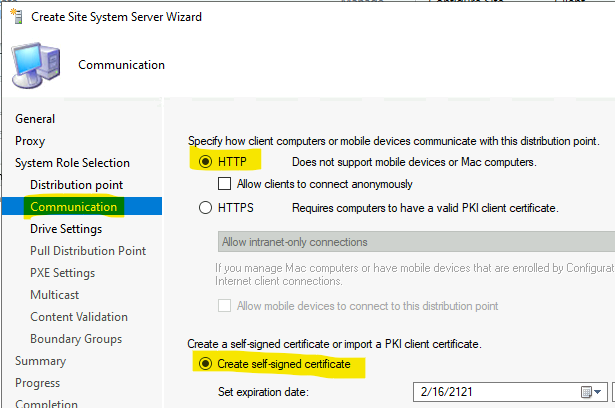
Task: Select System Role Selection step
Action: pos(72,163)
